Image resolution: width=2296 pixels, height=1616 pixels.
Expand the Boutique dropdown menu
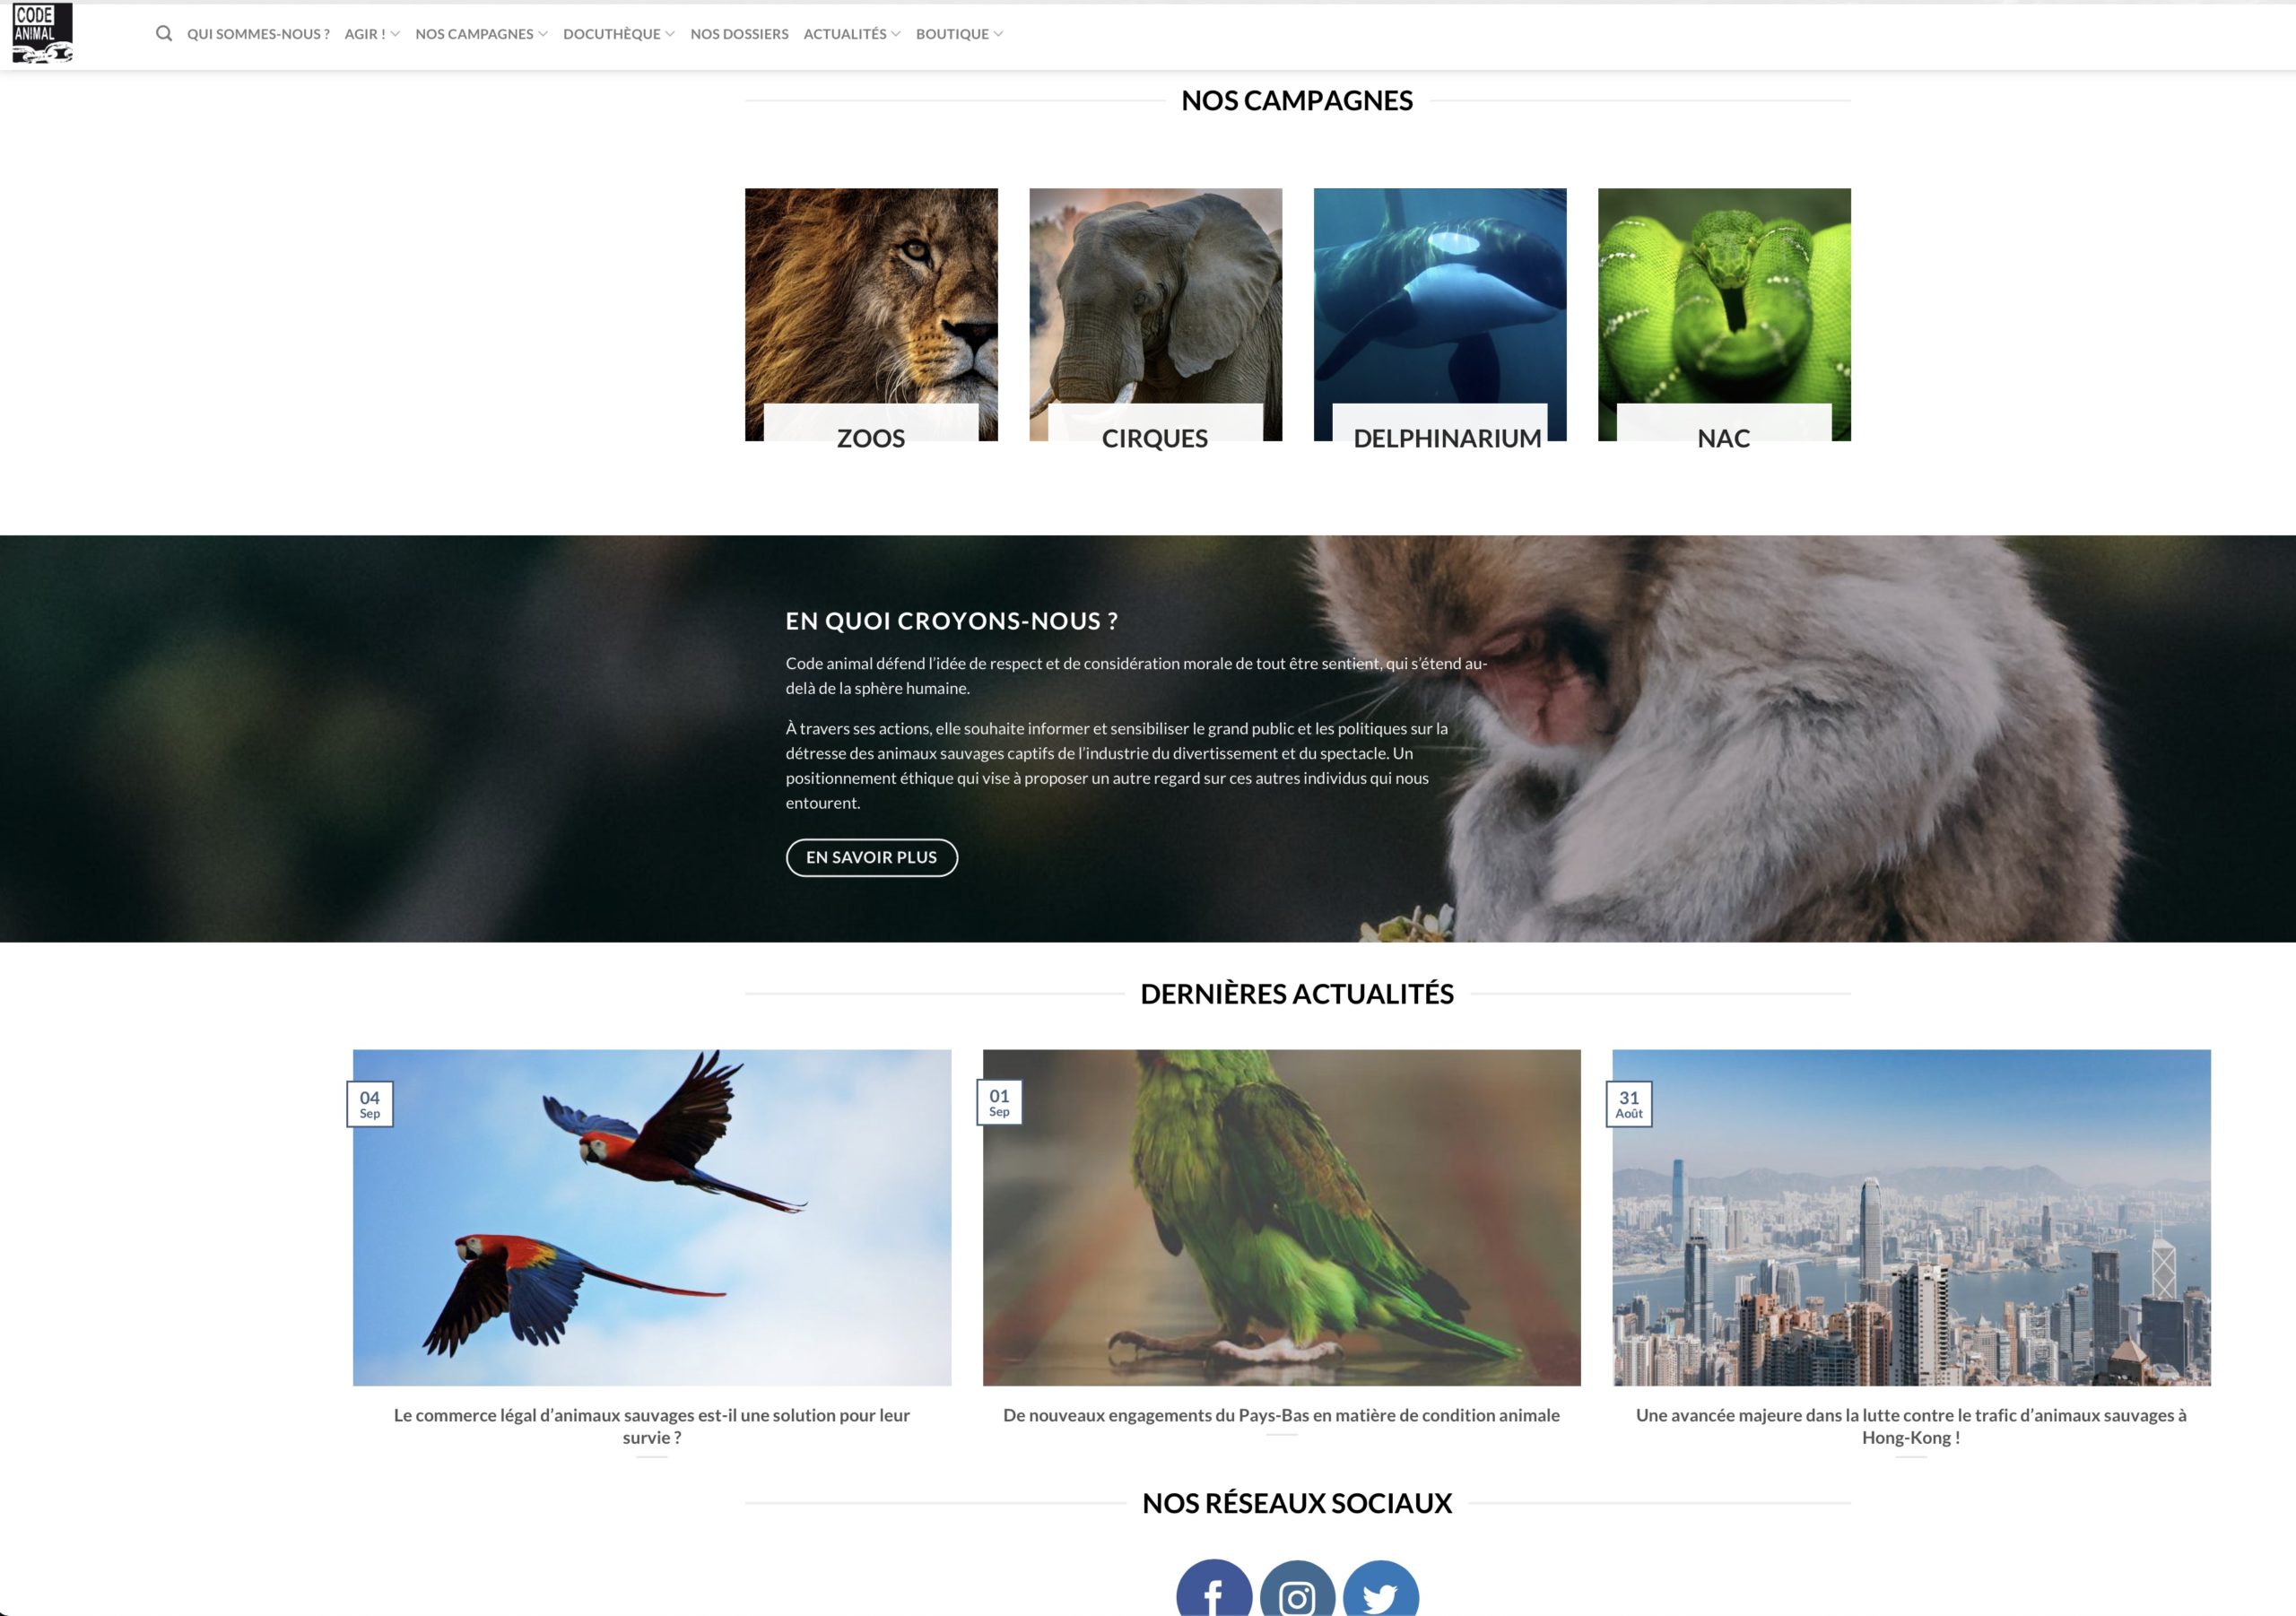pyautogui.click(x=959, y=34)
